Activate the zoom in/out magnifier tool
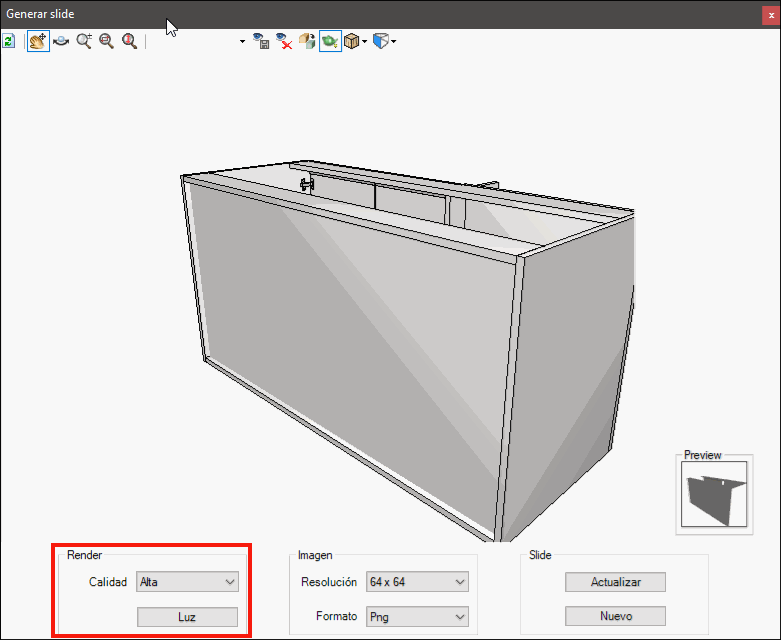781x640 pixels. pos(84,41)
